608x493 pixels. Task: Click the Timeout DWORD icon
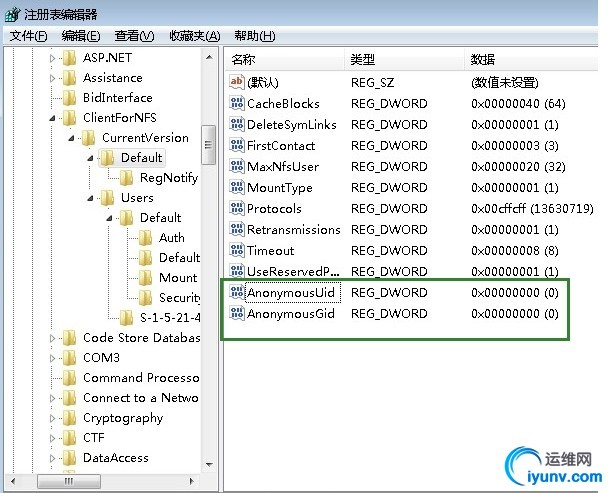click(237, 250)
